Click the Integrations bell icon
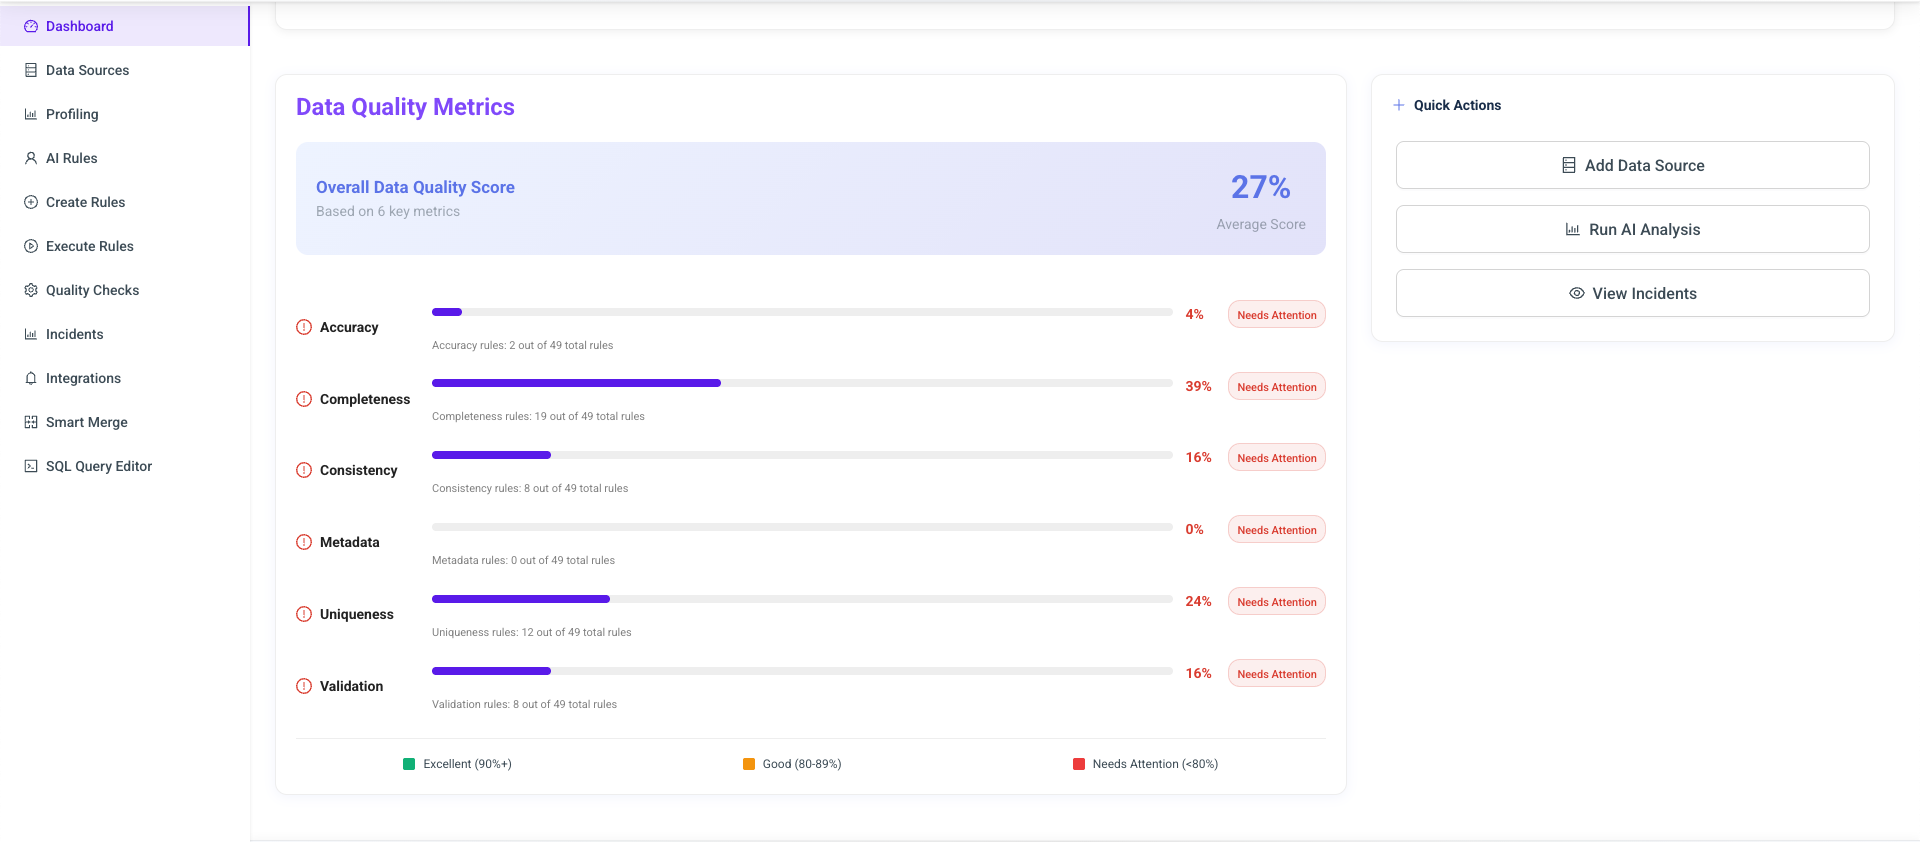 pyautogui.click(x=31, y=378)
